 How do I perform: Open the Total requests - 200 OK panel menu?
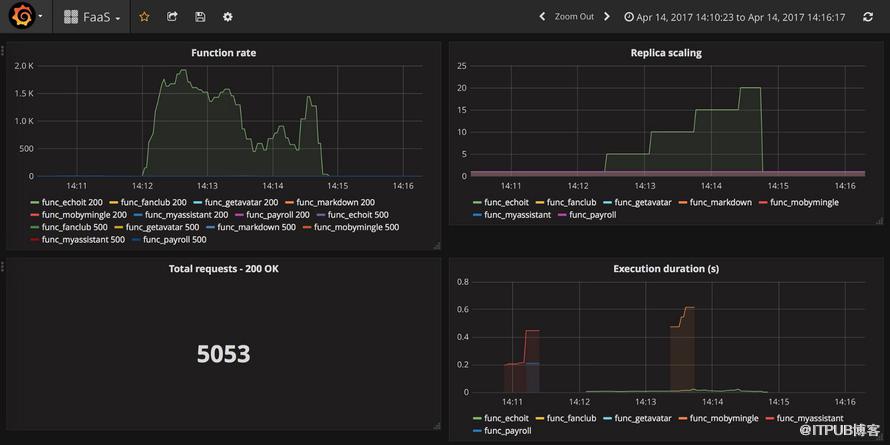coord(223,269)
